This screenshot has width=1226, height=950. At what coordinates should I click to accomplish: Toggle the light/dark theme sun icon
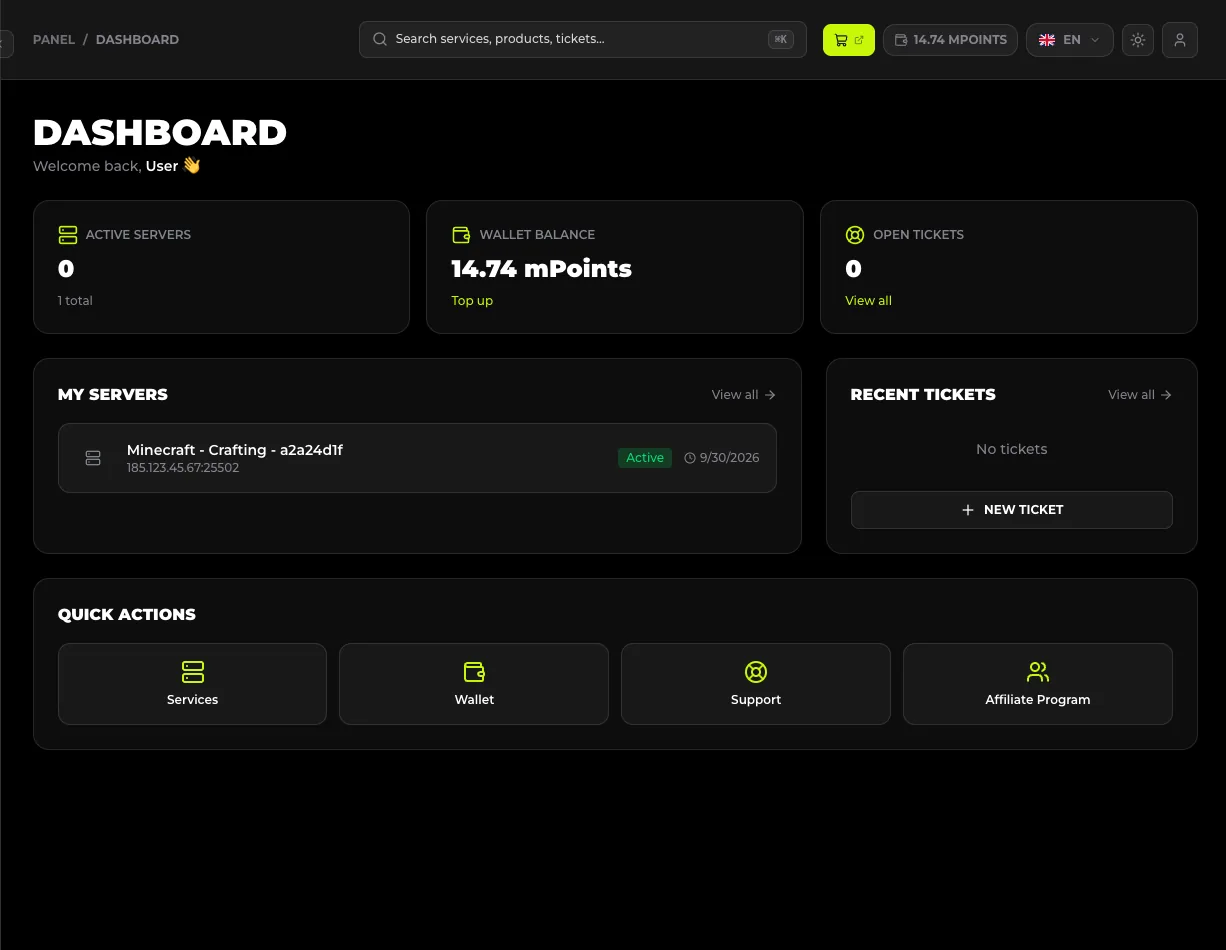tap(1138, 40)
